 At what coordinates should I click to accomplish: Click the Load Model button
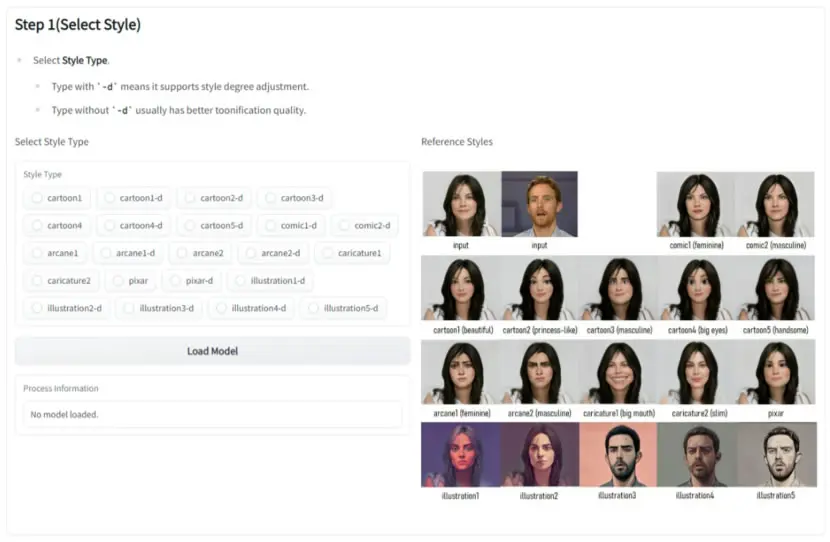click(x=212, y=351)
